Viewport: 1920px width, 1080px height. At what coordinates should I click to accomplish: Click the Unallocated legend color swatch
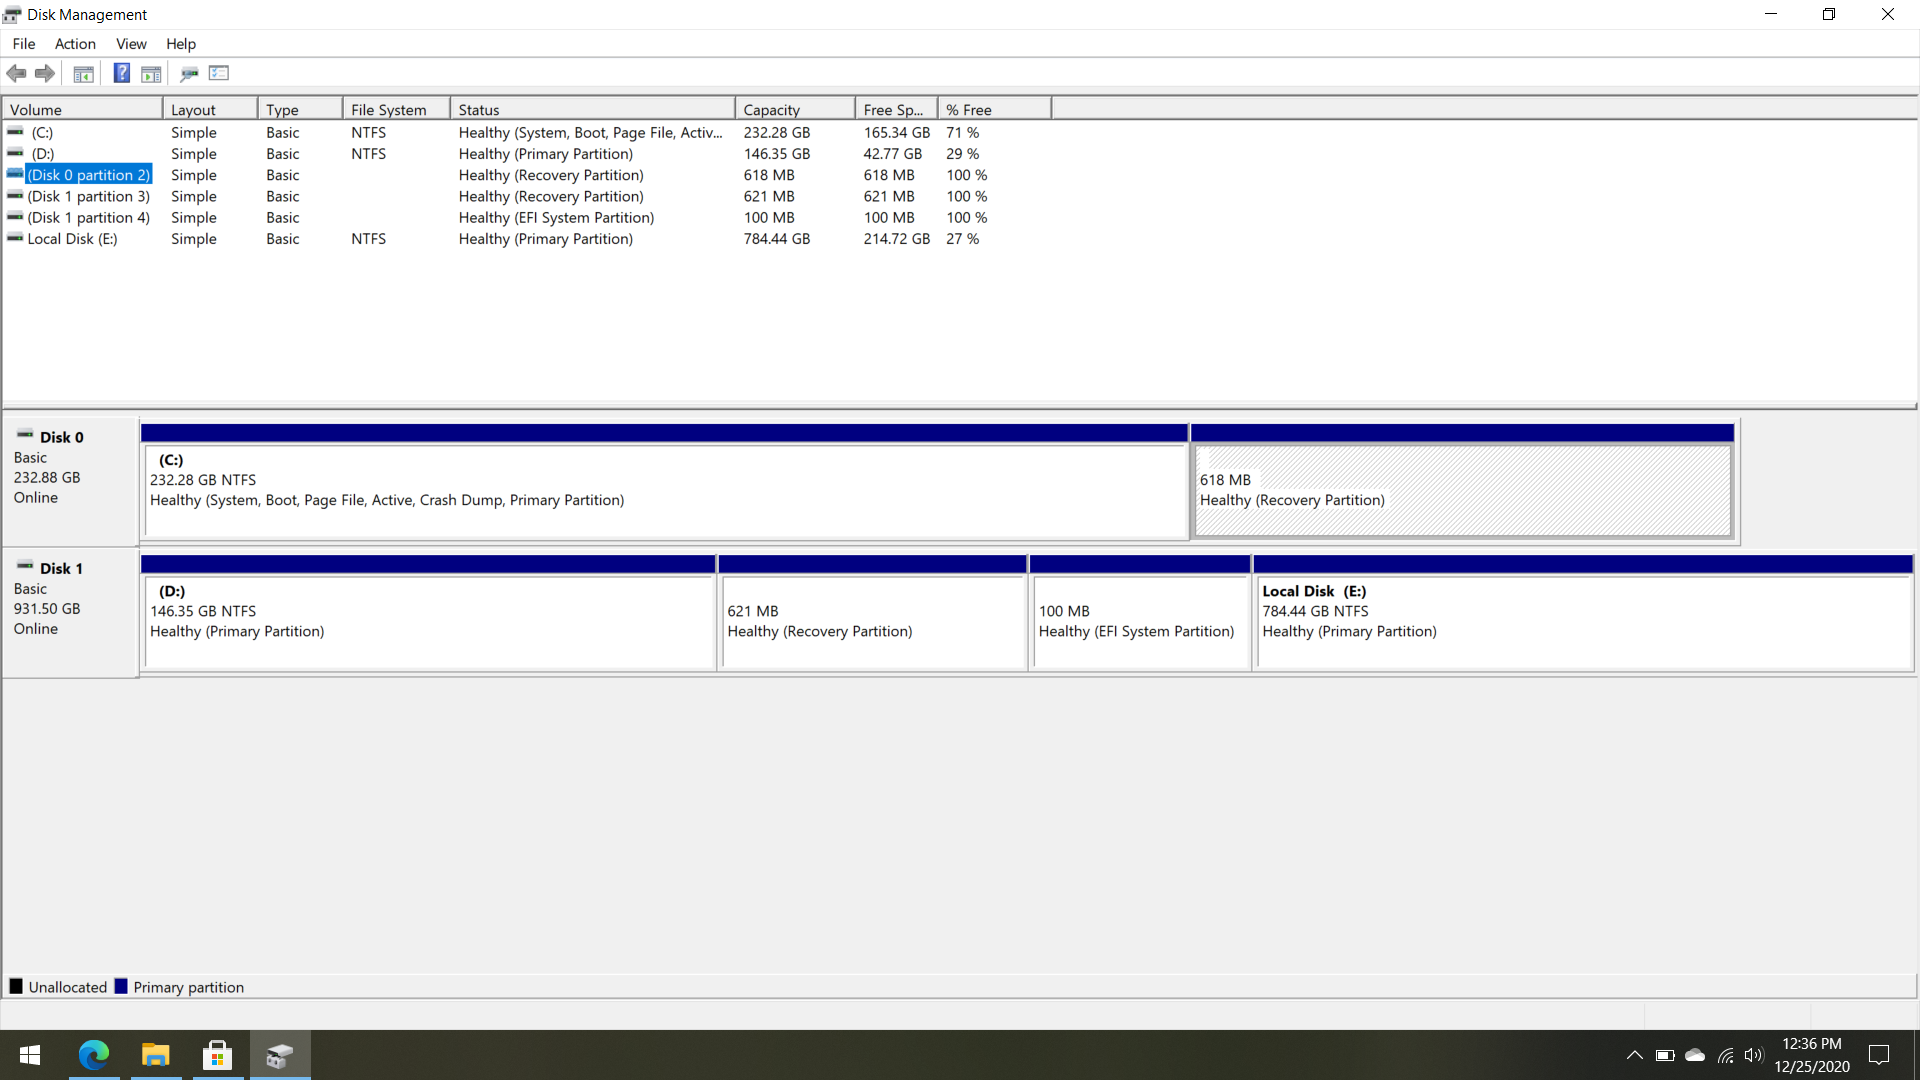(x=16, y=986)
